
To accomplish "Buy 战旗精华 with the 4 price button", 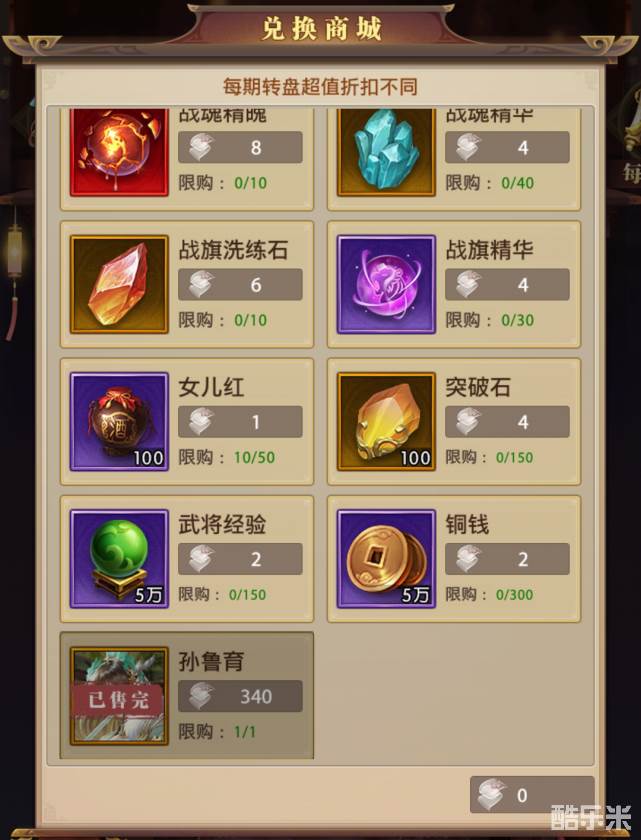I will (x=507, y=284).
